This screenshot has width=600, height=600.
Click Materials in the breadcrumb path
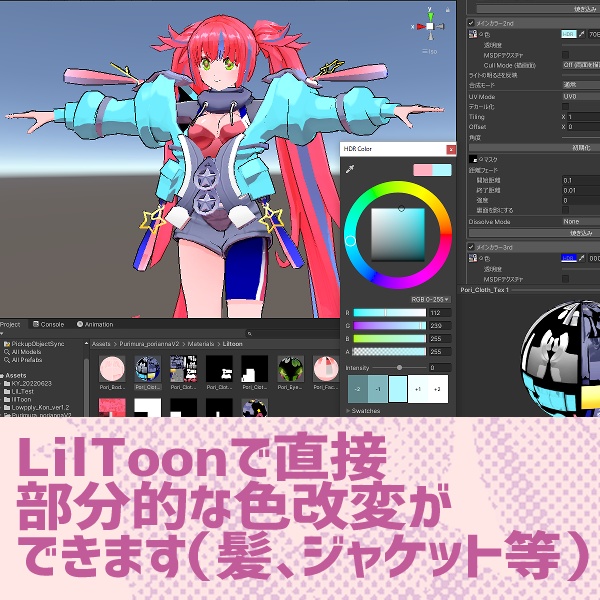201,344
